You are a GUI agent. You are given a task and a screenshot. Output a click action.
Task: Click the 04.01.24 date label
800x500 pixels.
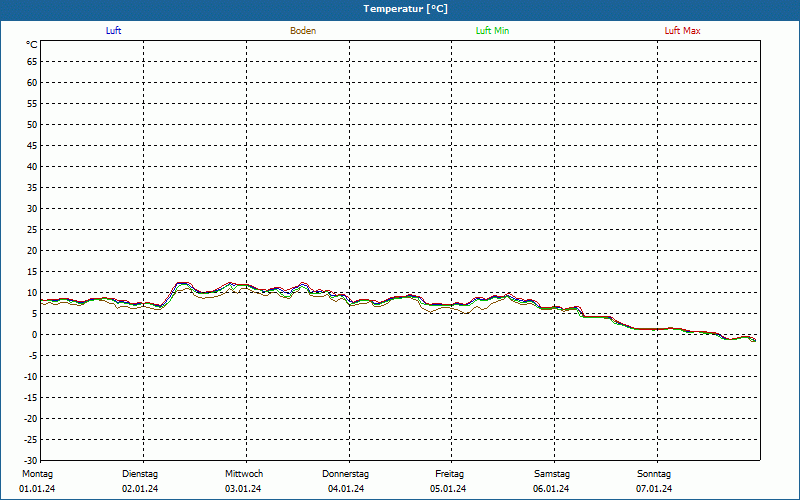click(346, 489)
